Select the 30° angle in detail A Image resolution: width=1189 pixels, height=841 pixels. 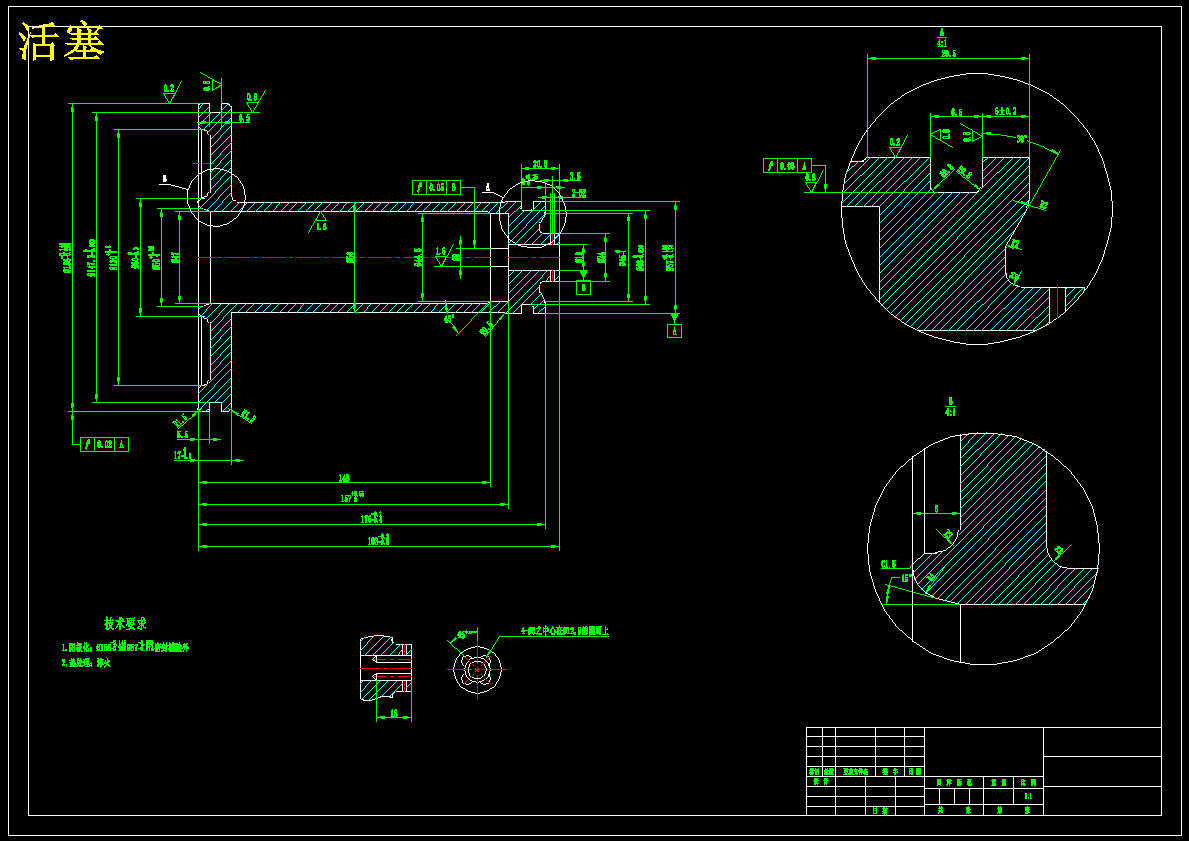coord(1022,140)
